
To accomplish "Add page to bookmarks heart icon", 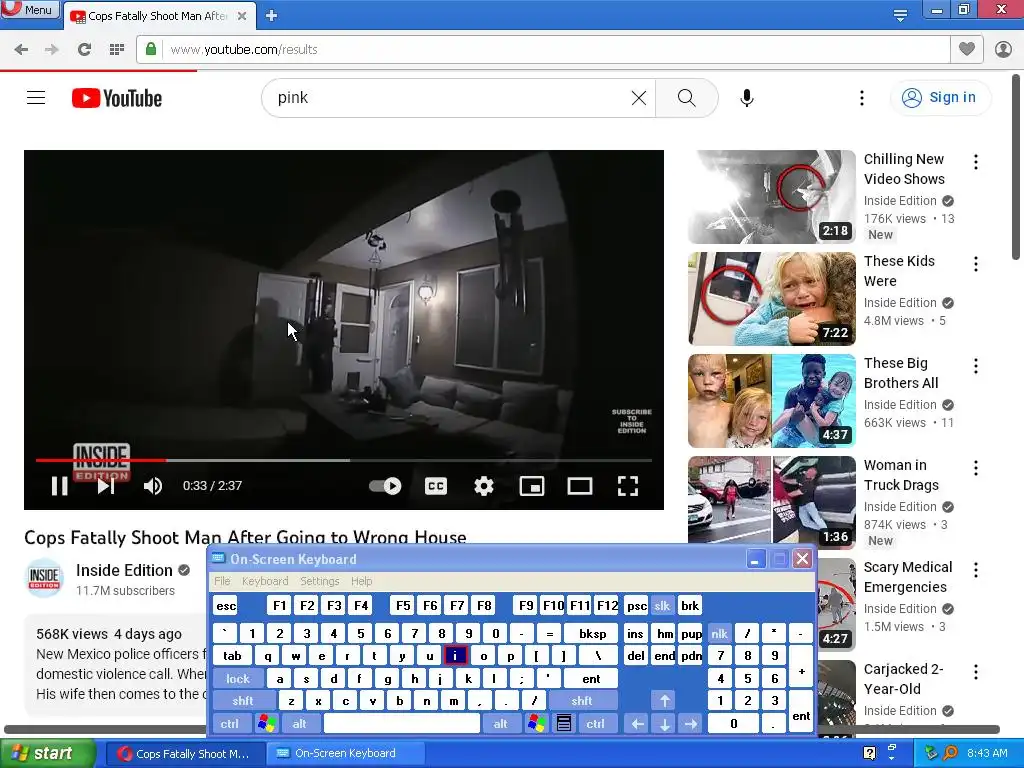I will tap(967, 49).
